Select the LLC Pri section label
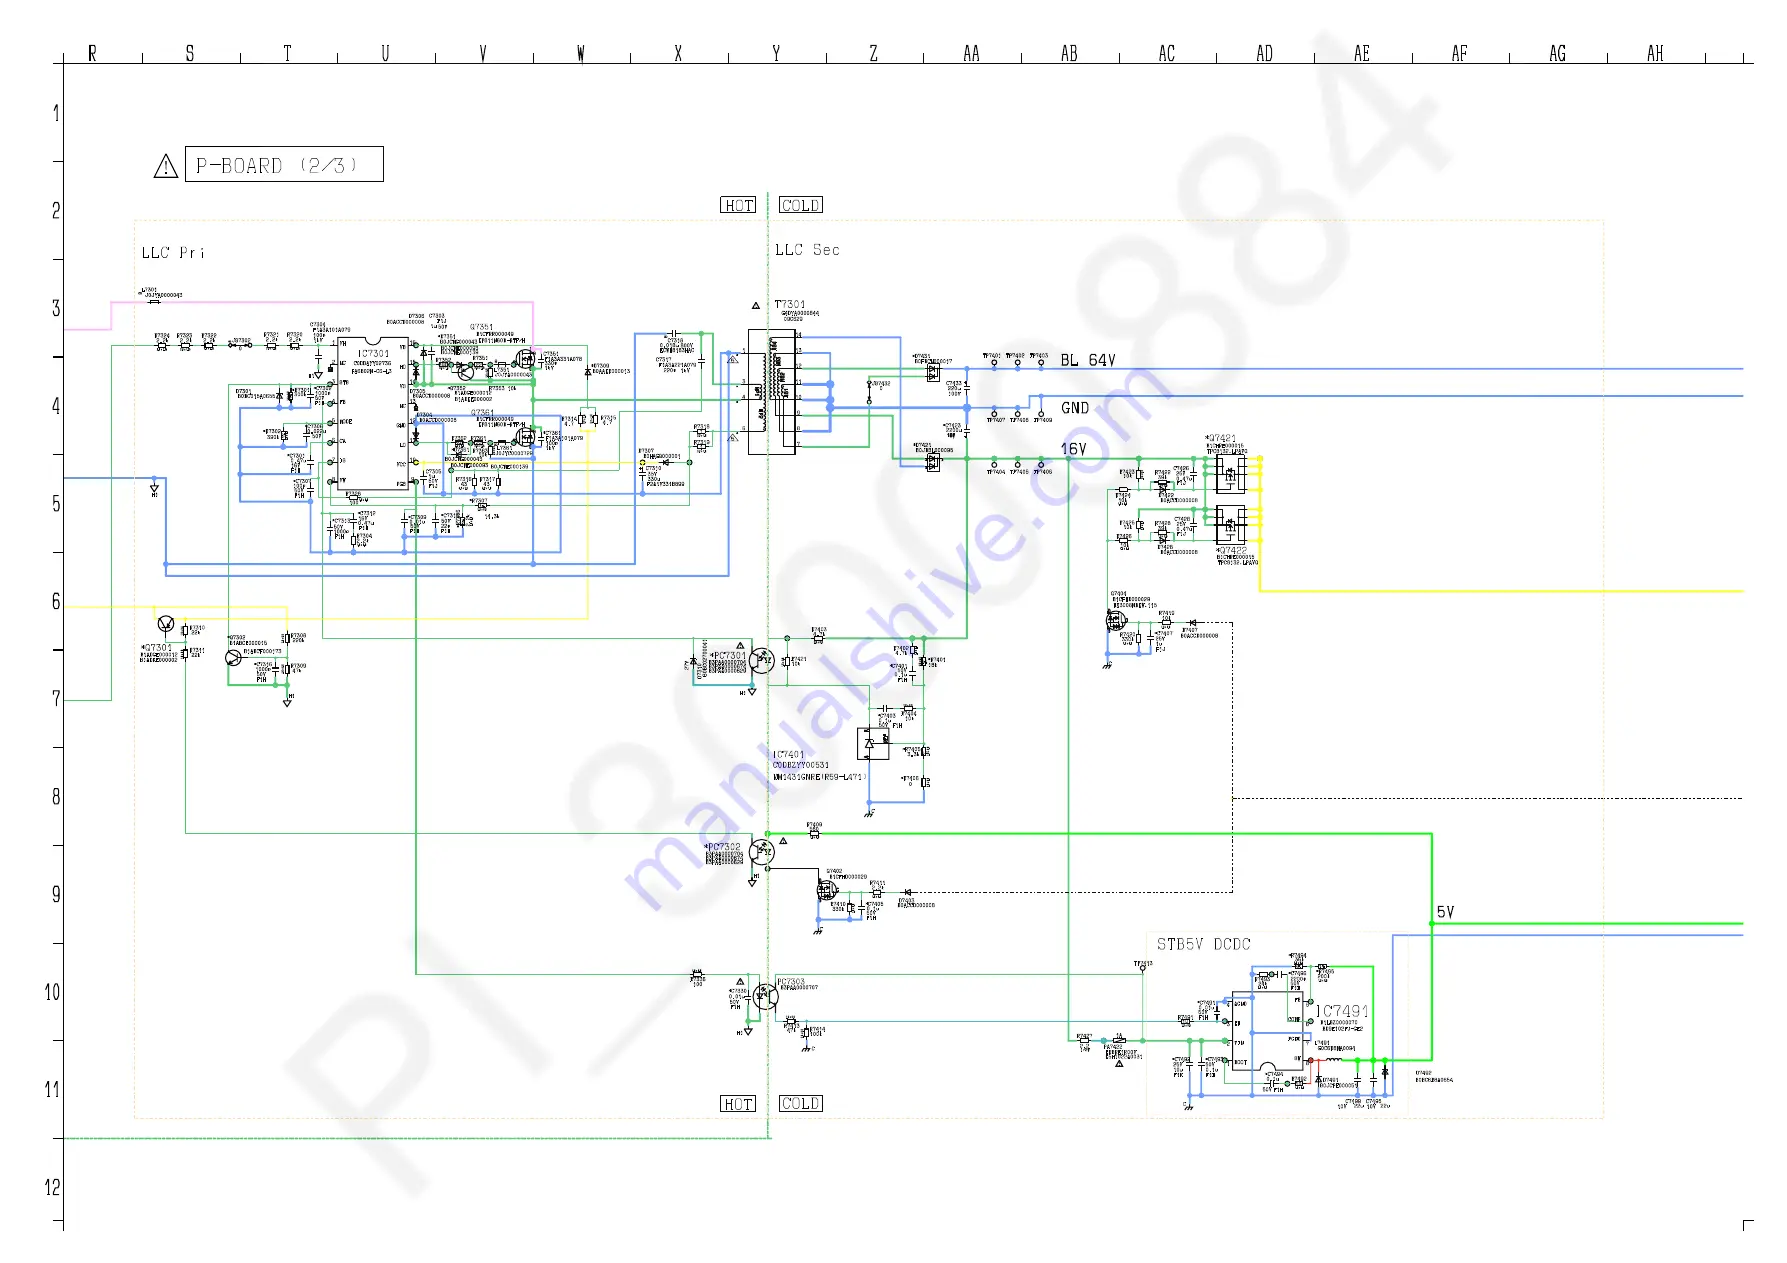This screenshot has height=1263, width=1787. click(173, 252)
